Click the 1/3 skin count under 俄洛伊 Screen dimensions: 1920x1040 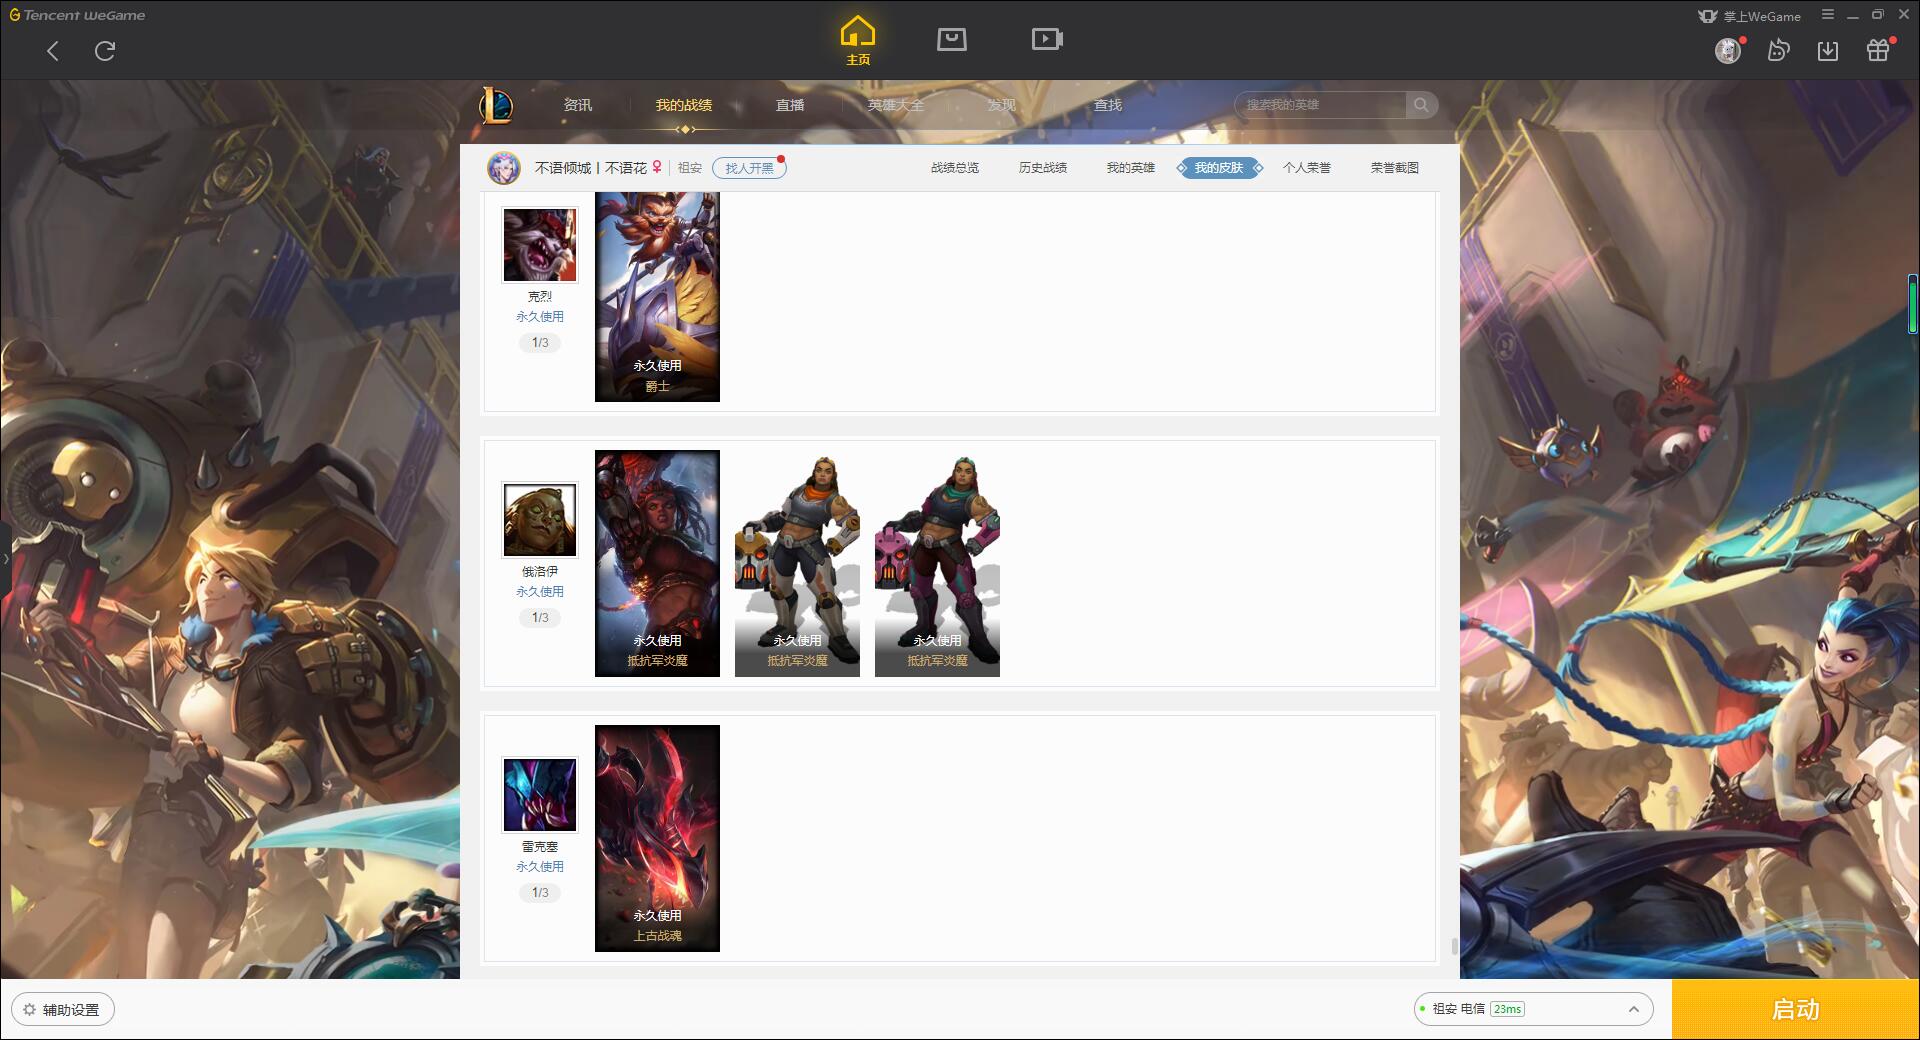click(x=540, y=618)
